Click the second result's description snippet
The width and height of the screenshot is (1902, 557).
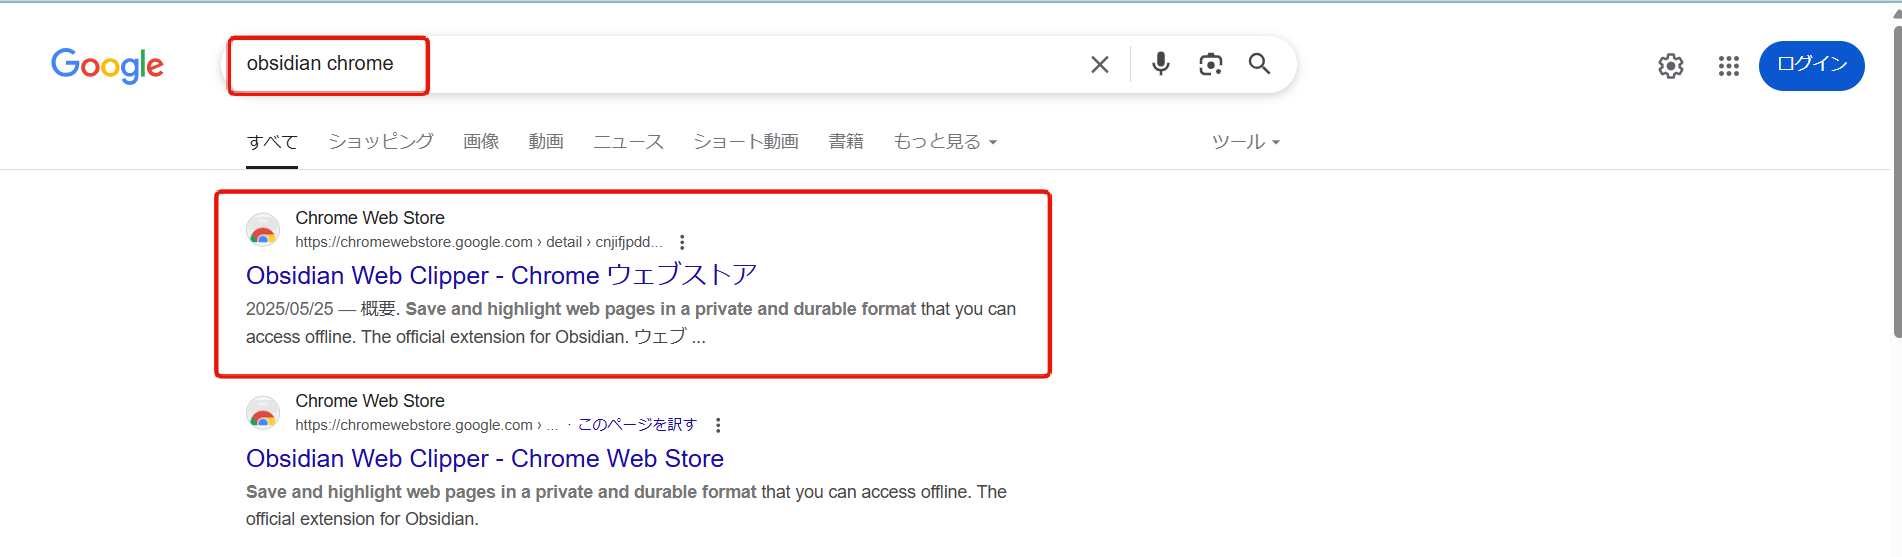point(626,506)
